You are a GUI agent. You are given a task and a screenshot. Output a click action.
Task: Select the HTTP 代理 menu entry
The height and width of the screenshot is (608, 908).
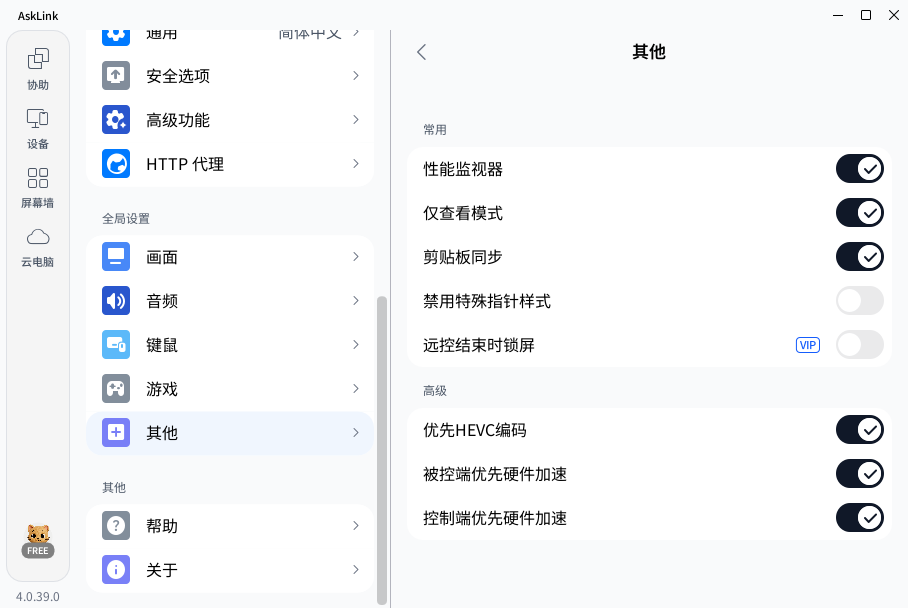click(230, 164)
